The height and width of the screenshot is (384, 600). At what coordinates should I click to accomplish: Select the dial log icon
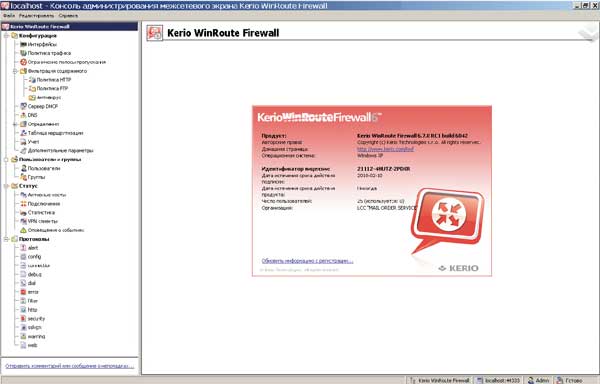(x=23, y=283)
